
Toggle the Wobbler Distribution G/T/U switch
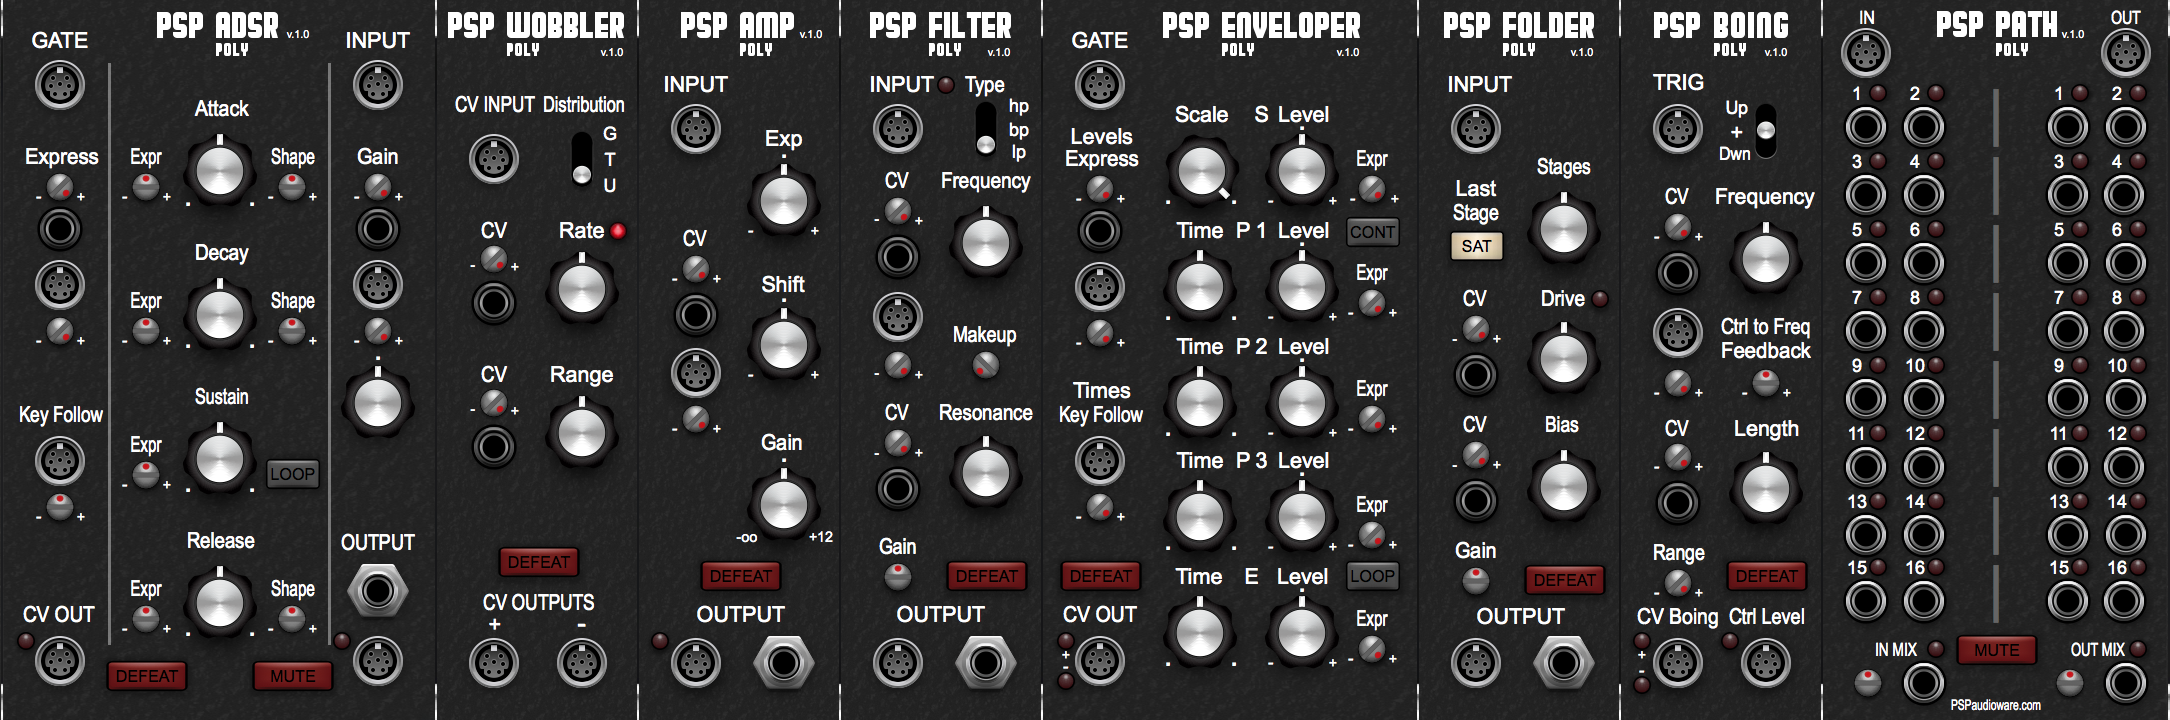pyautogui.click(x=582, y=159)
